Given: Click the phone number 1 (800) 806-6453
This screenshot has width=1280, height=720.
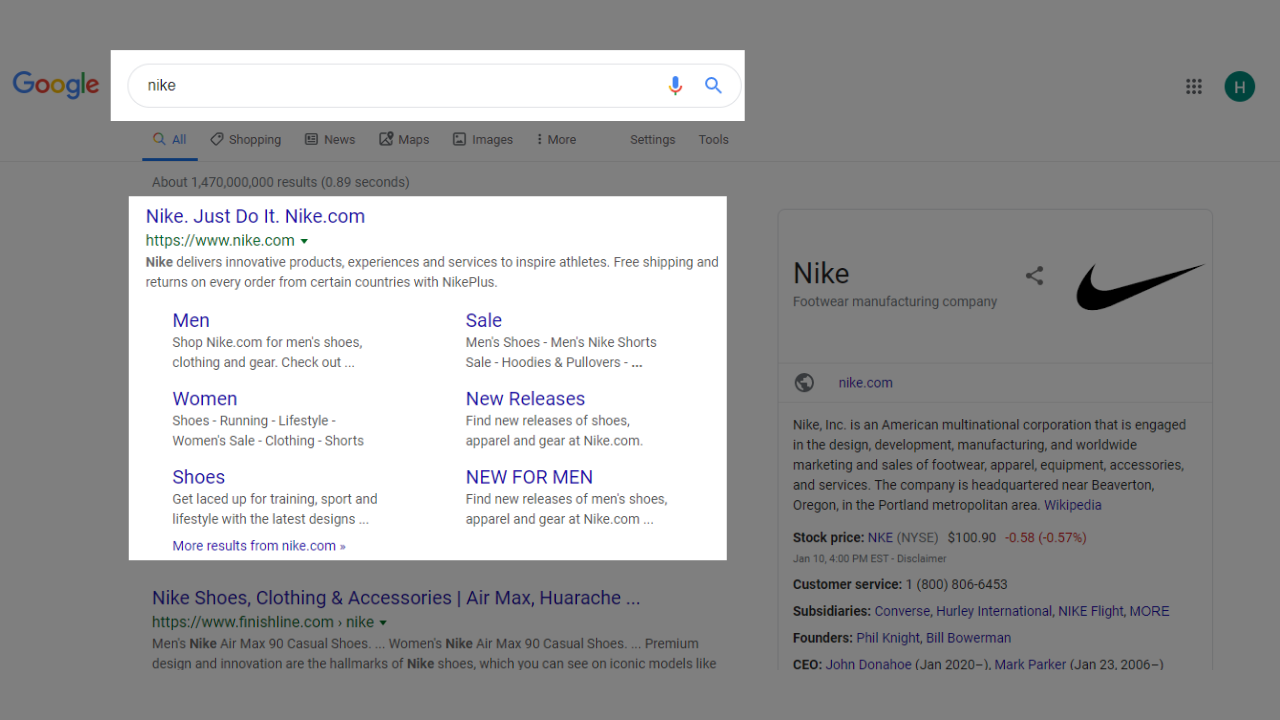Looking at the screenshot, I should [956, 584].
